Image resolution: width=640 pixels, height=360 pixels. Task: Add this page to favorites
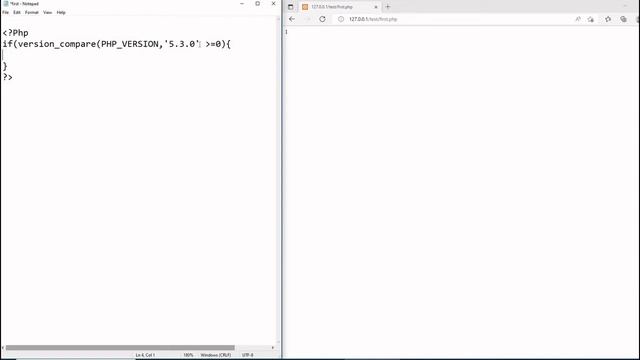591,19
